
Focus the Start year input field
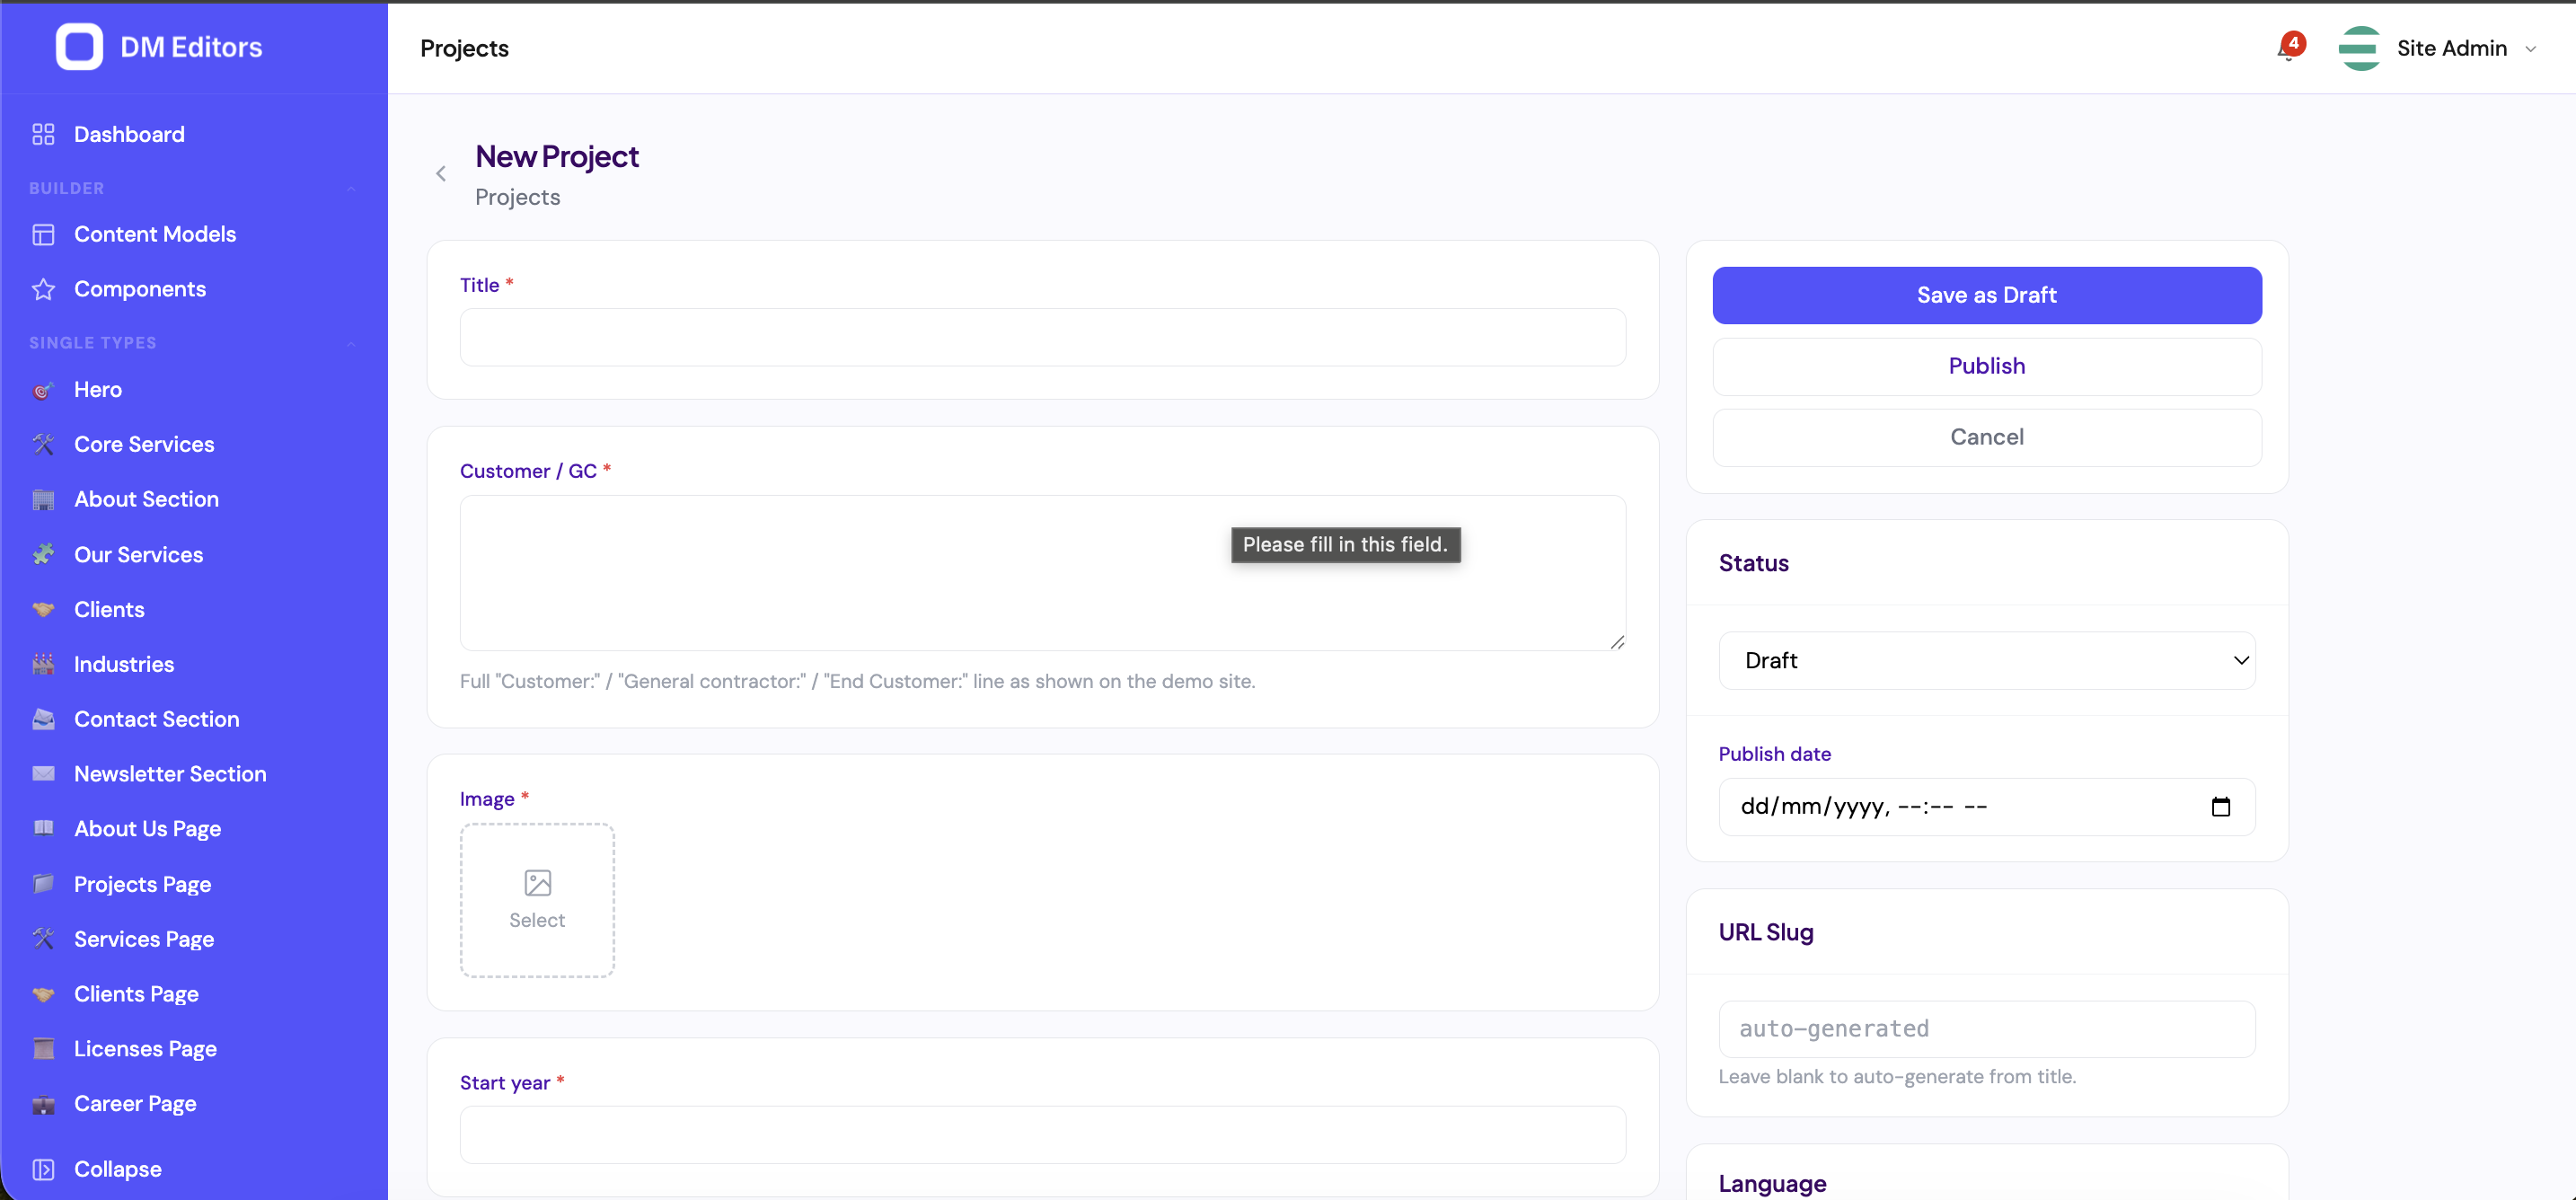point(1043,1134)
